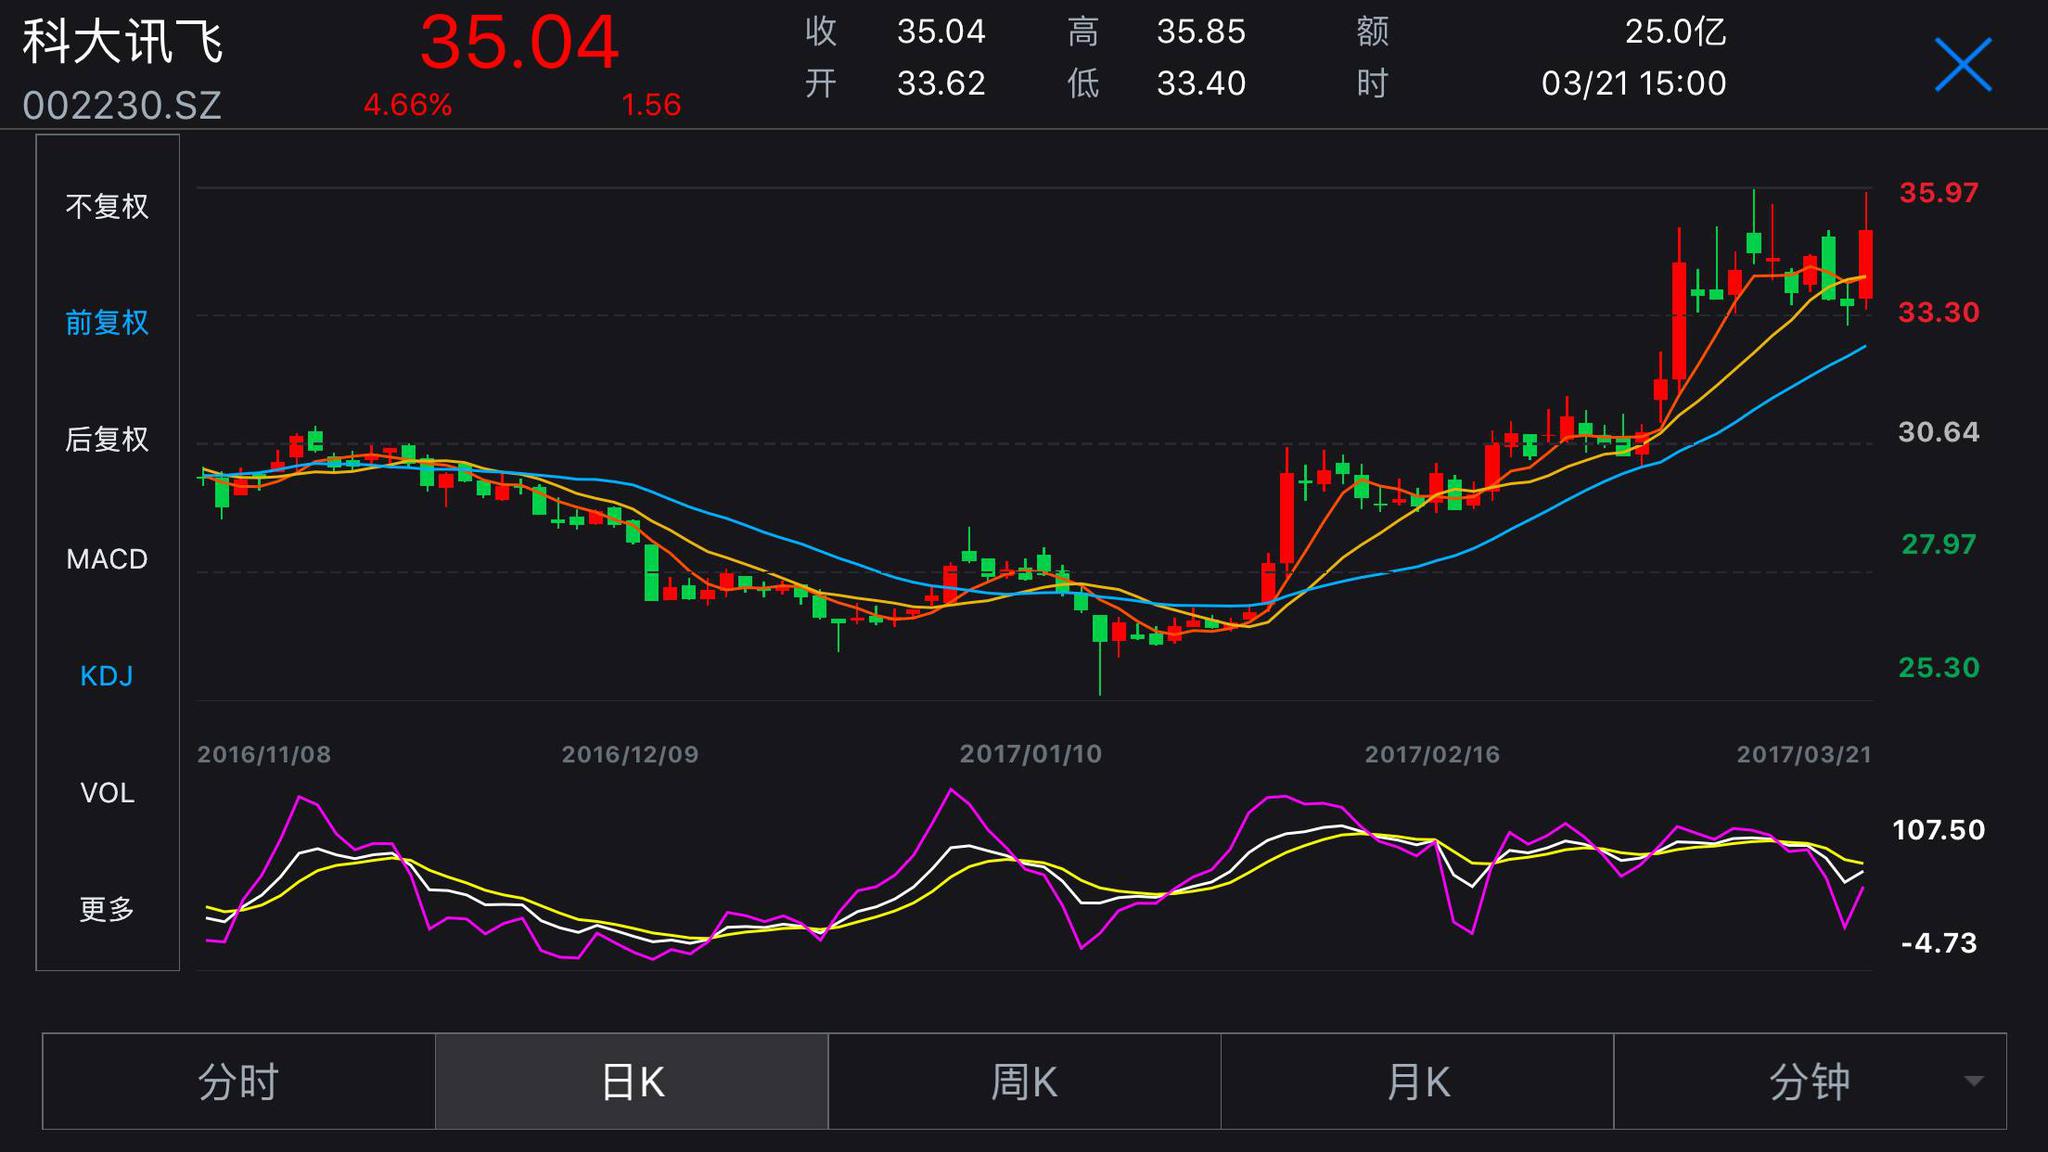Viewport: 2048px width, 1152px height.
Task: Click the high price 35.85
Action: (x=1201, y=32)
